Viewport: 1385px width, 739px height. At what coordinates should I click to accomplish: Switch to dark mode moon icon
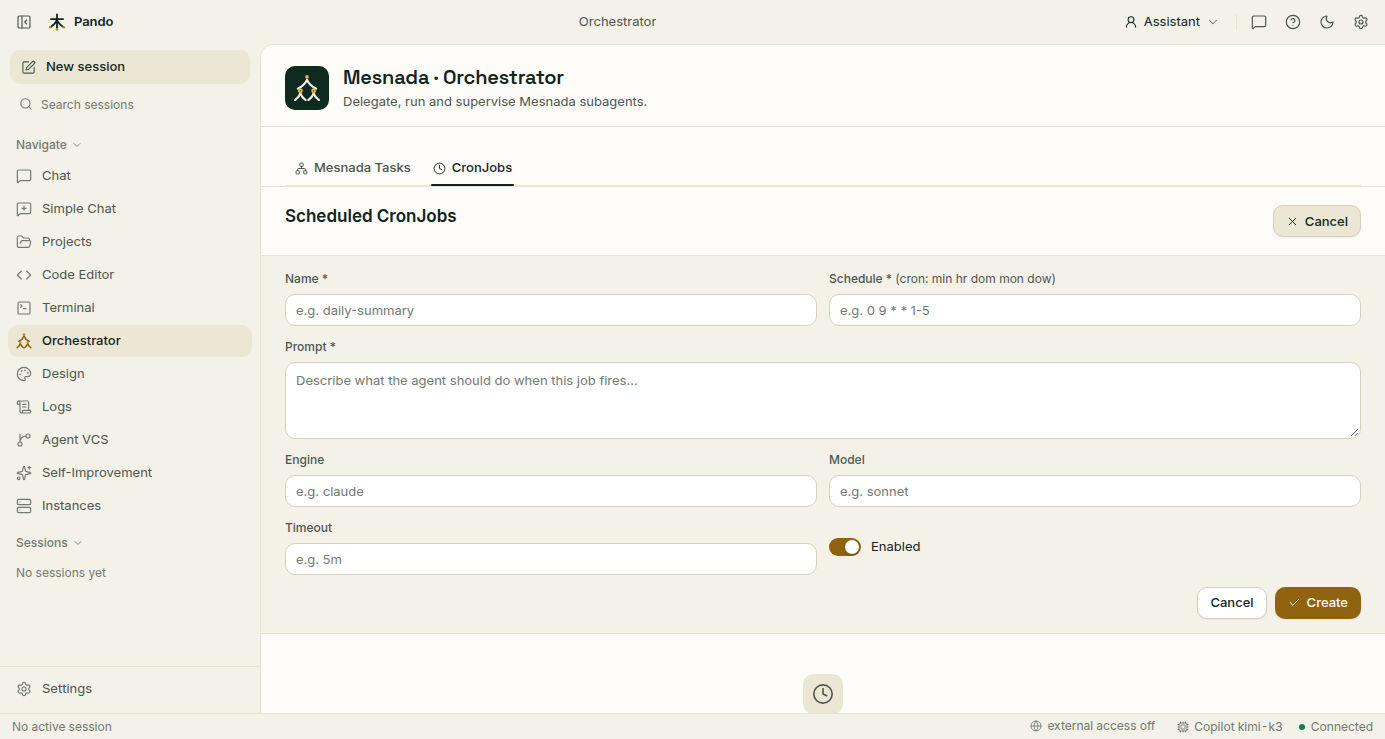[1327, 22]
